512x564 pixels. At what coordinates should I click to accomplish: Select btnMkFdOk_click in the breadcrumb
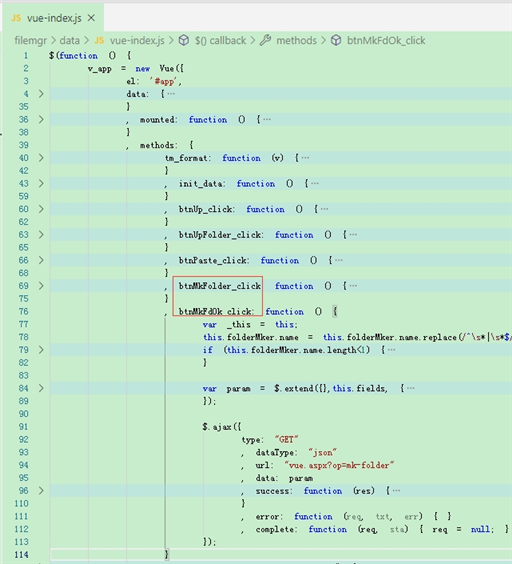click(386, 40)
